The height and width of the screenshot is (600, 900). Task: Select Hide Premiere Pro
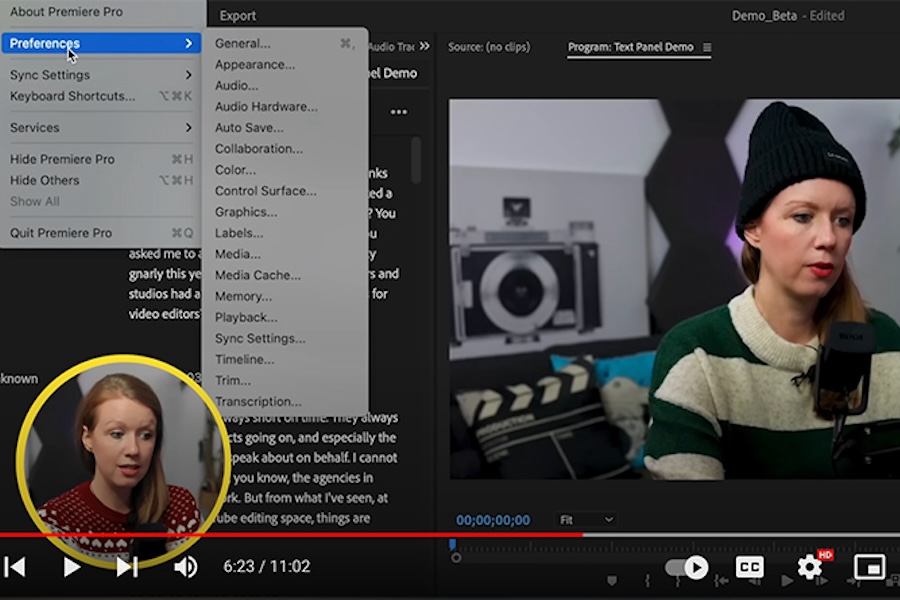[101, 159]
